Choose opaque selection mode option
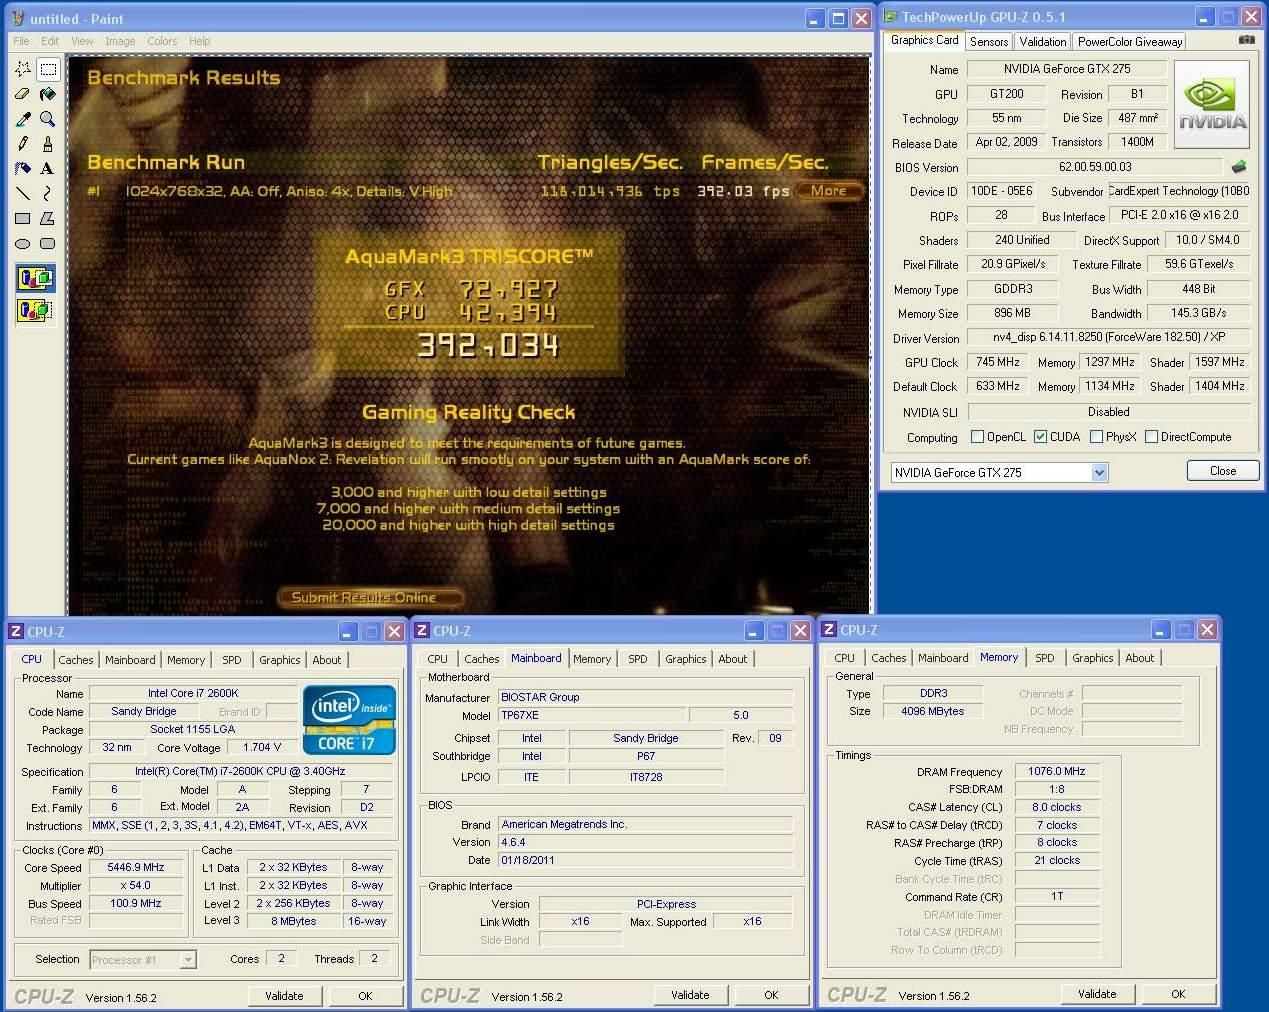 35,278
